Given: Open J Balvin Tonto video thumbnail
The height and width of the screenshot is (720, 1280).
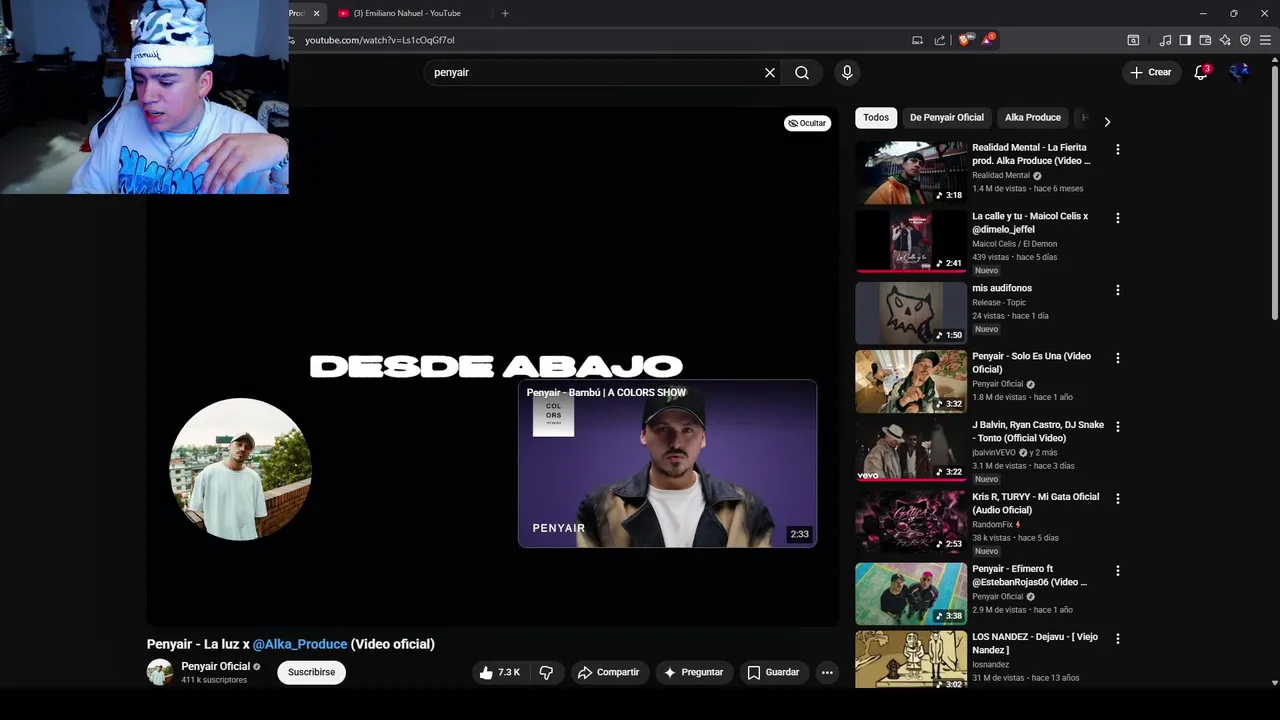Looking at the screenshot, I should pyautogui.click(x=911, y=451).
